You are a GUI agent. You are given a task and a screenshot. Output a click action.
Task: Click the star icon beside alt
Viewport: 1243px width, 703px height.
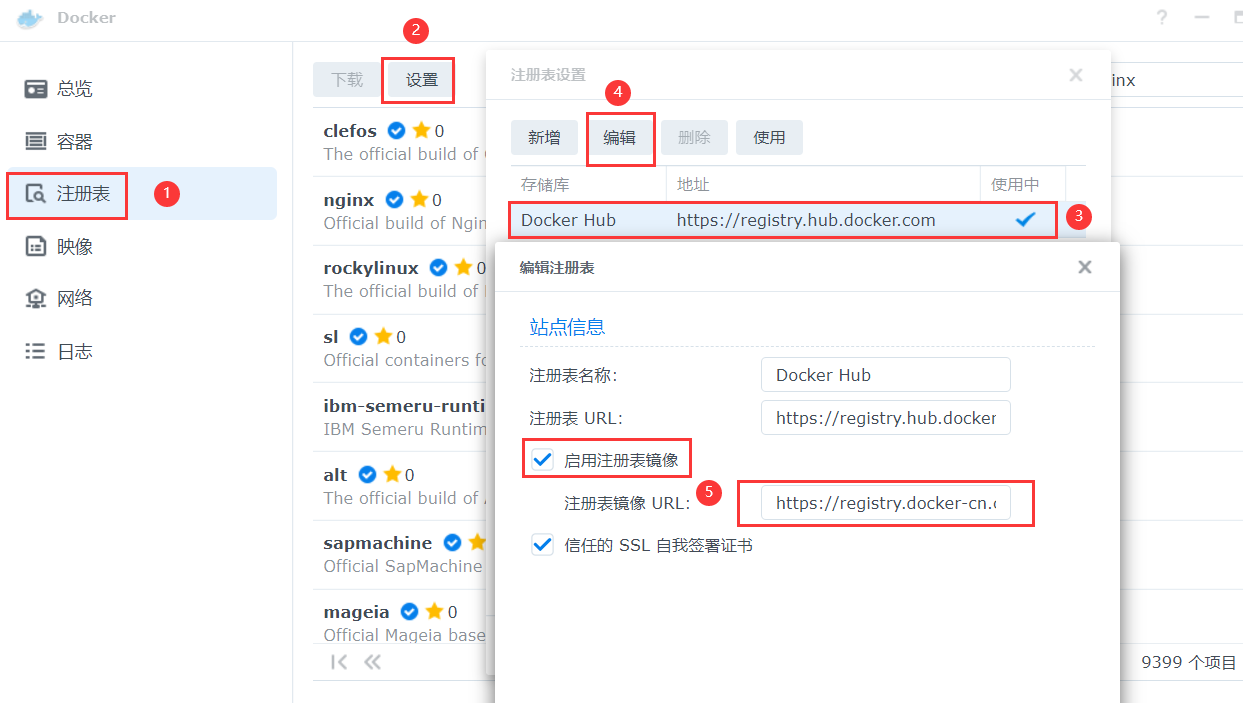[x=392, y=474]
